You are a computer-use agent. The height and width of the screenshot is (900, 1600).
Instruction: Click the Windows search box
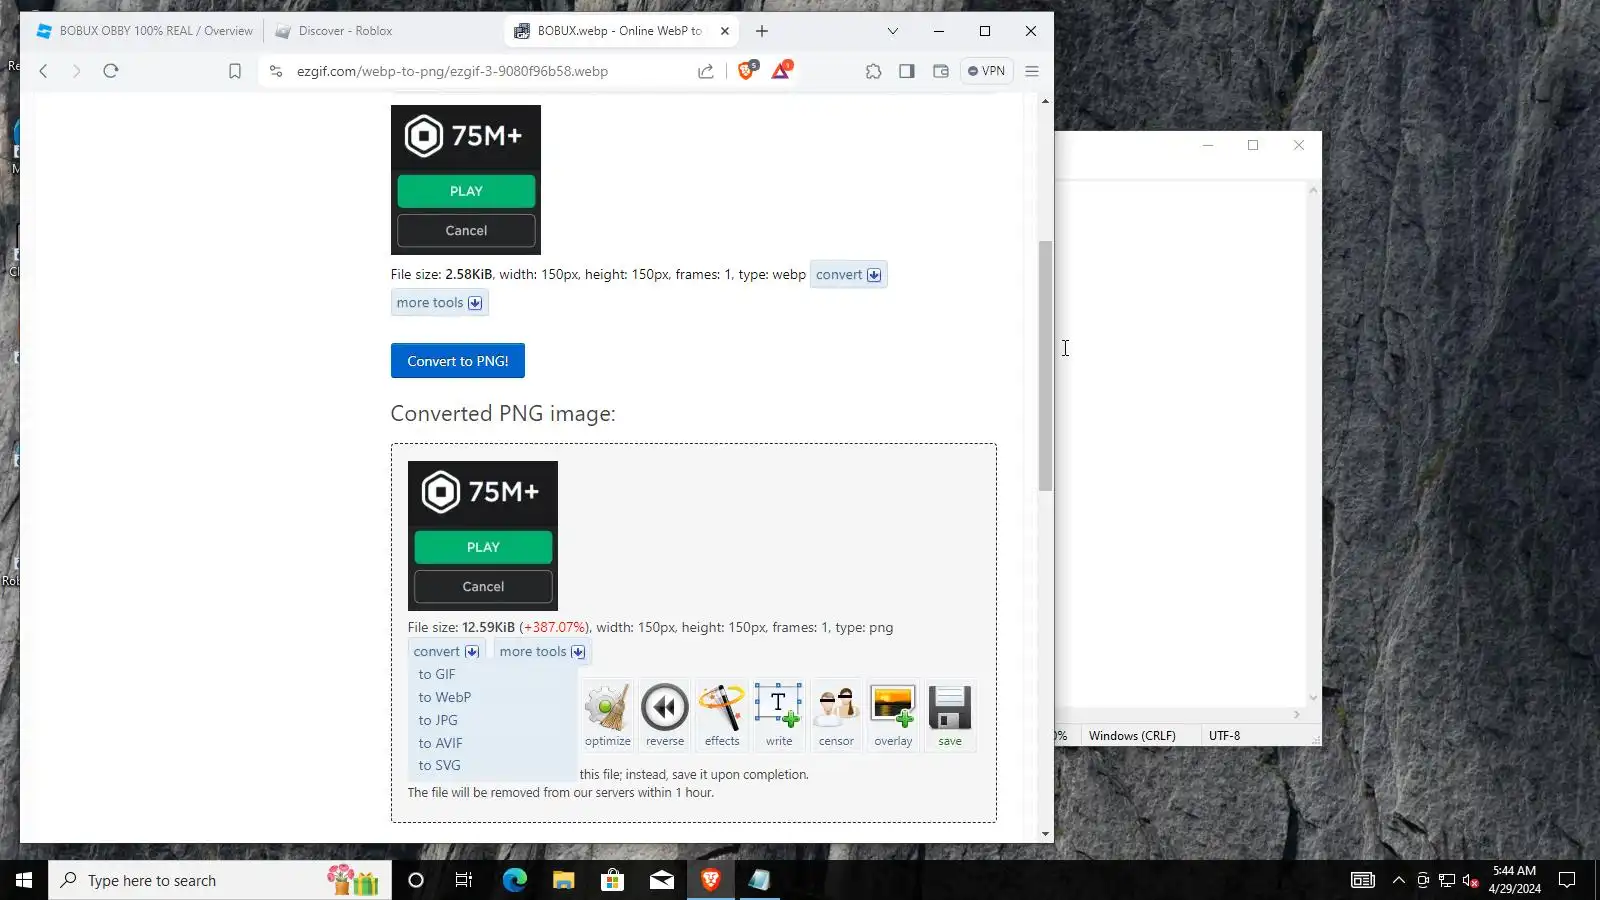point(220,880)
